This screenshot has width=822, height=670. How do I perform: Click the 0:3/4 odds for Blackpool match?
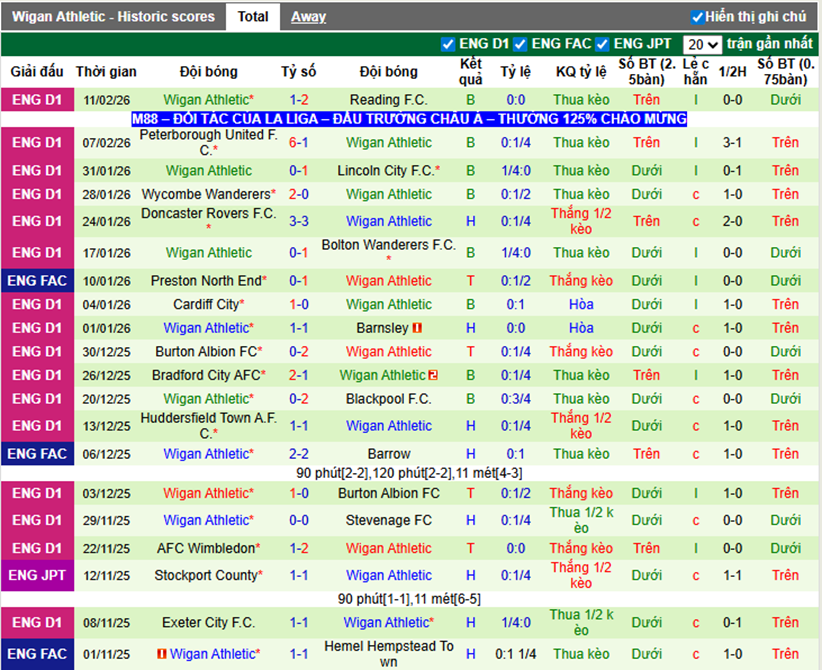coord(516,399)
